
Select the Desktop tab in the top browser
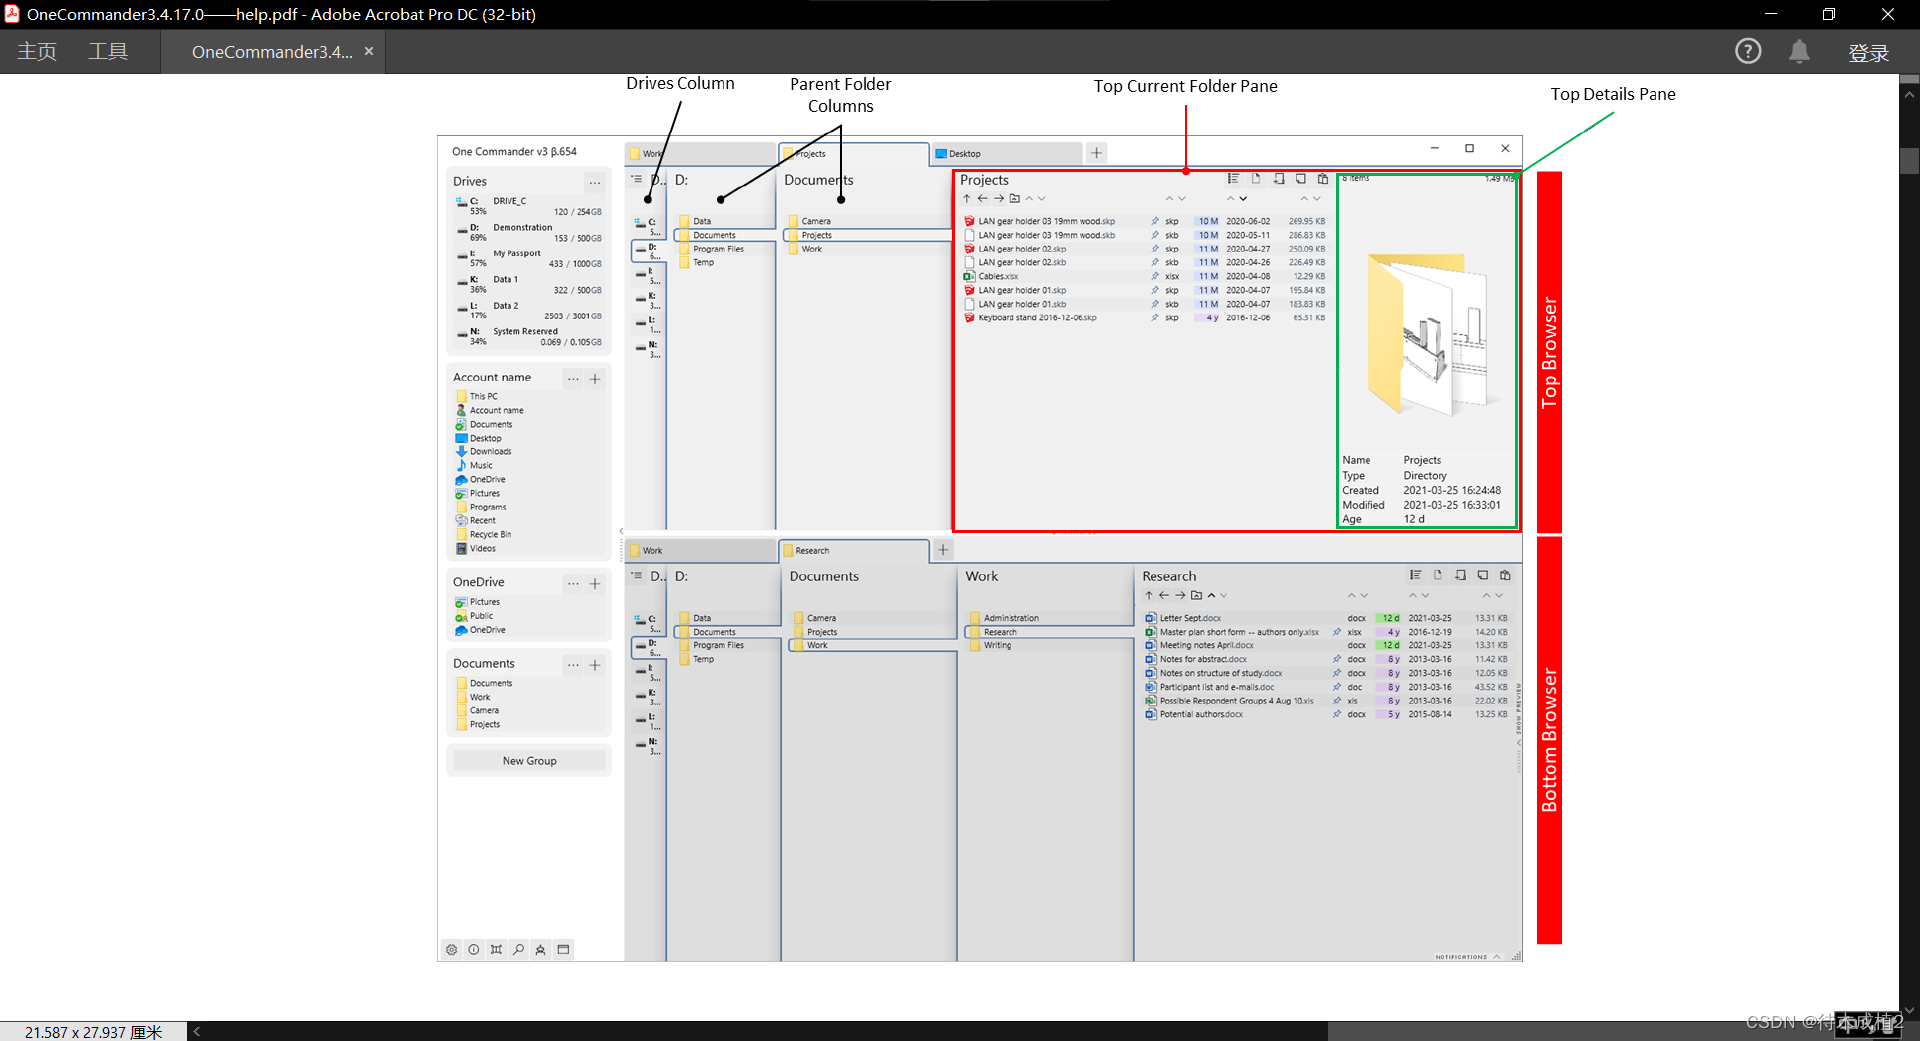[1007, 154]
